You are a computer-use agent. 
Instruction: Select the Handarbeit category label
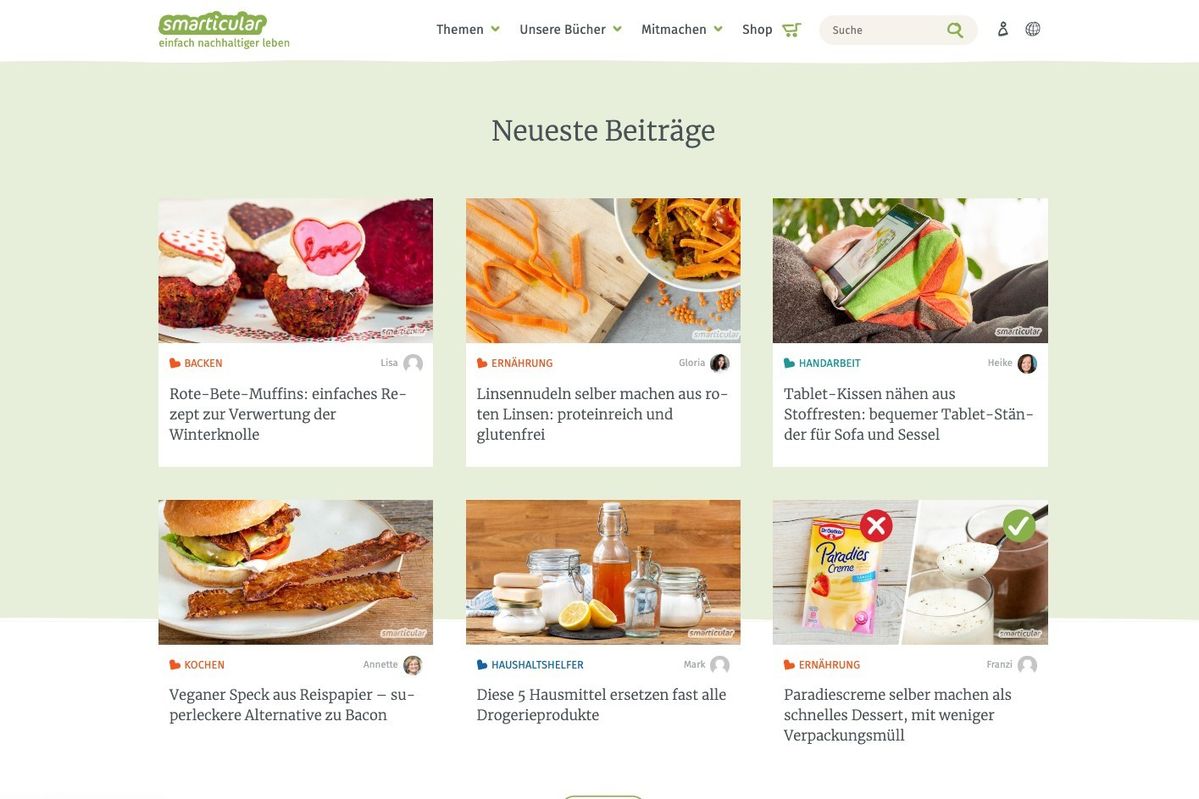(830, 363)
